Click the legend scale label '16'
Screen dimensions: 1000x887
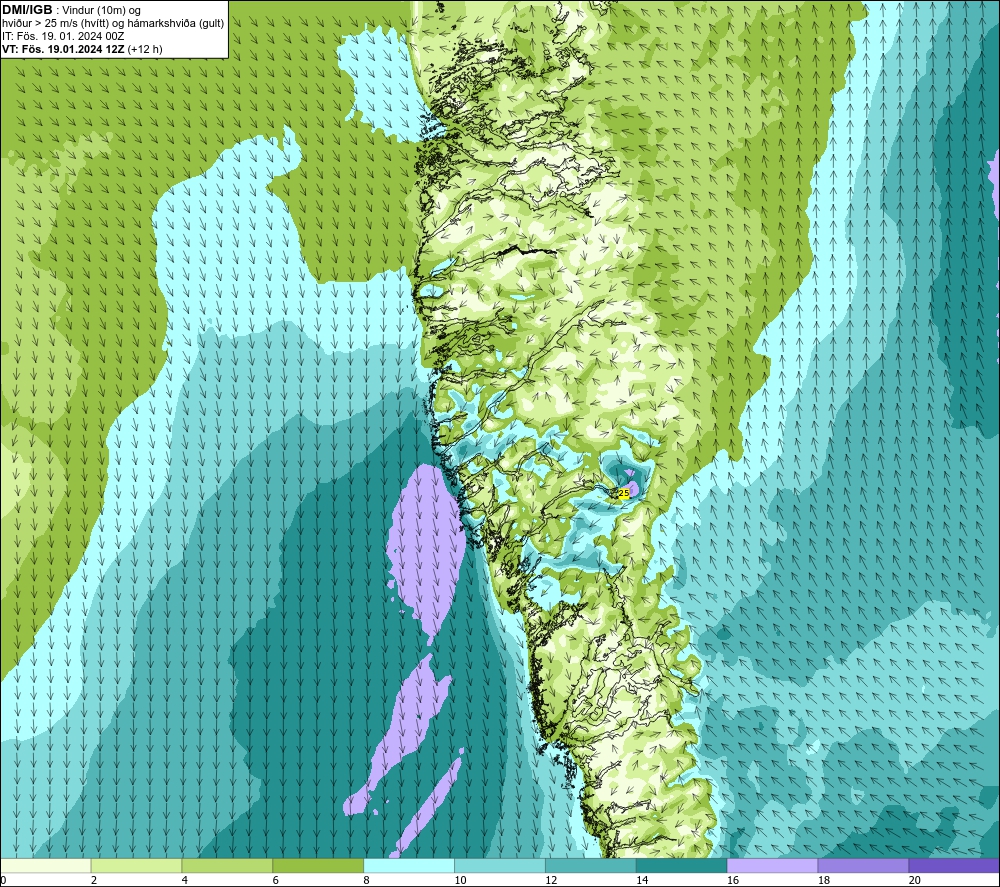point(733,880)
